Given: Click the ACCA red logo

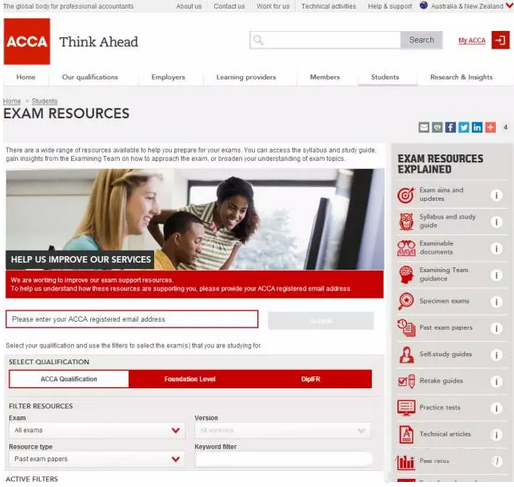Looking at the screenshot, I should click(27, 41).
